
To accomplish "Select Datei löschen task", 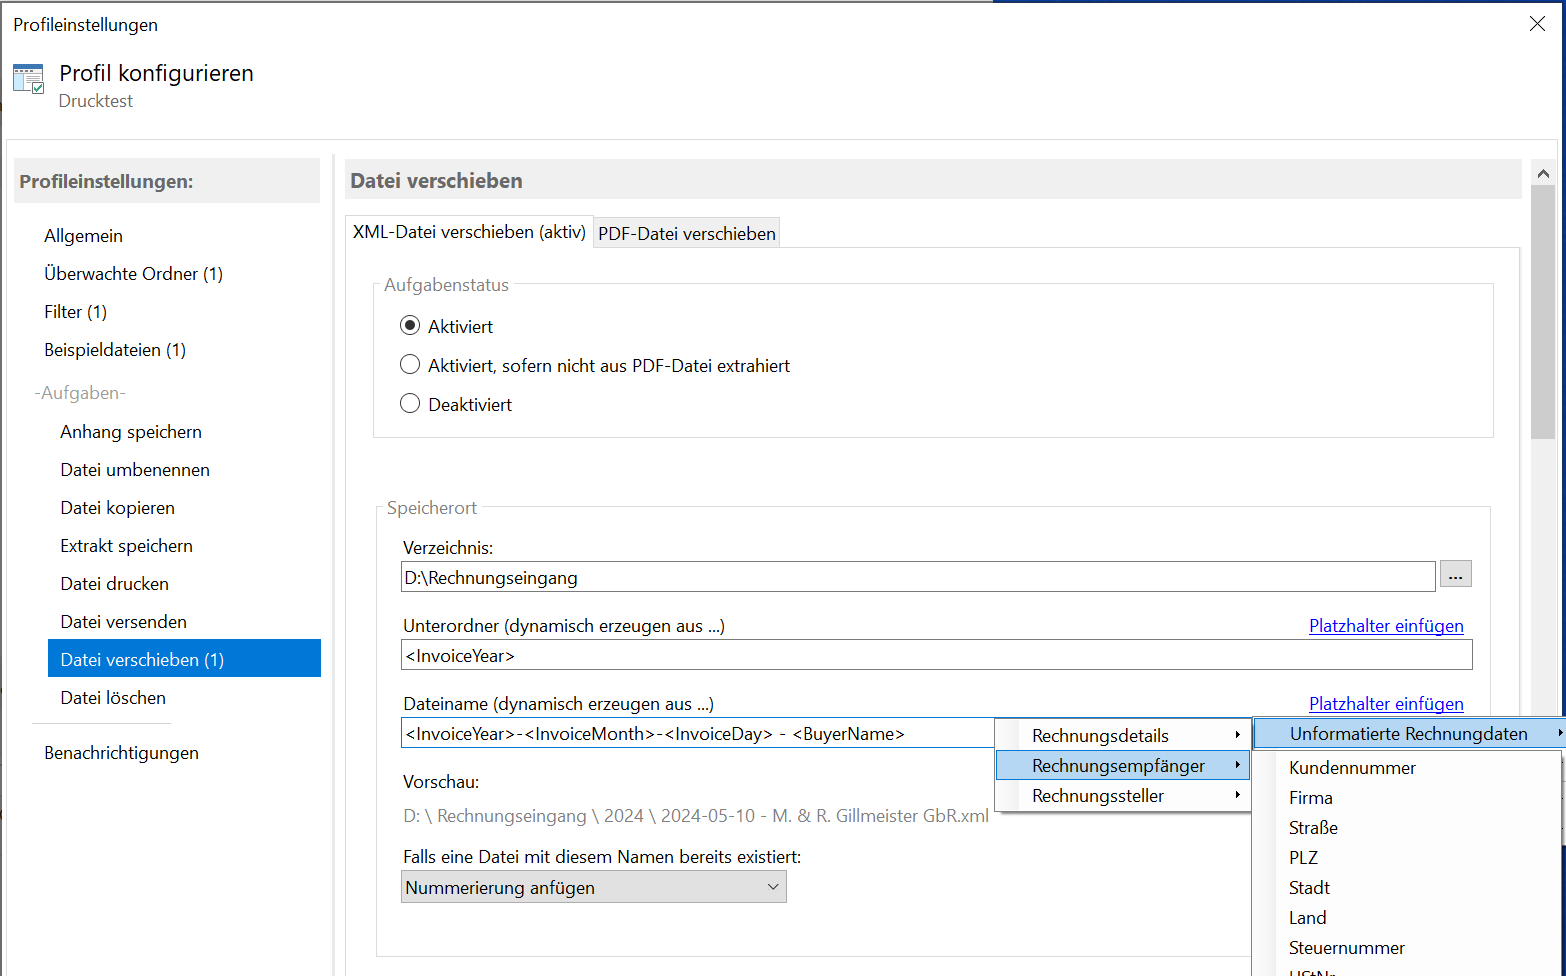I will (x=113, y=698).
